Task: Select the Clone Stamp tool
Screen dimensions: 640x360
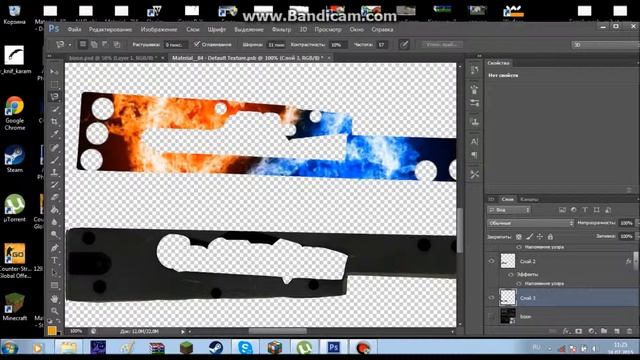Action: coord(54,172)
